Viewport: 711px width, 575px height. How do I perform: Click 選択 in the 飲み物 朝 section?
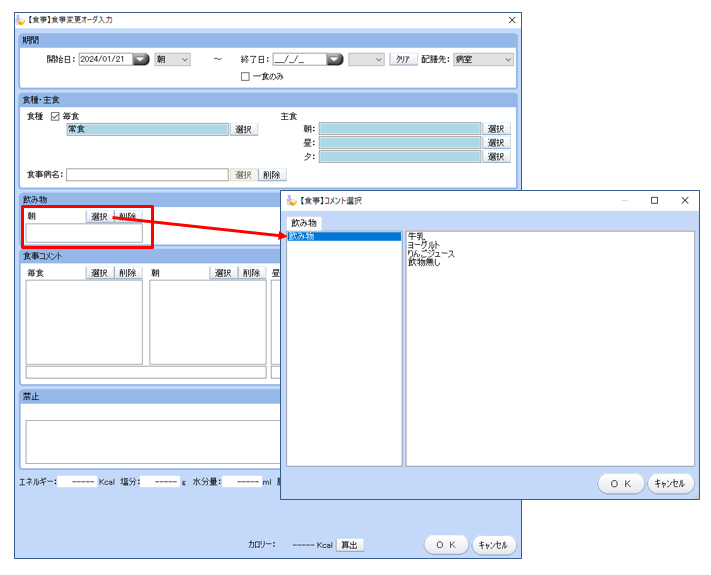click(x=99, y=216)
